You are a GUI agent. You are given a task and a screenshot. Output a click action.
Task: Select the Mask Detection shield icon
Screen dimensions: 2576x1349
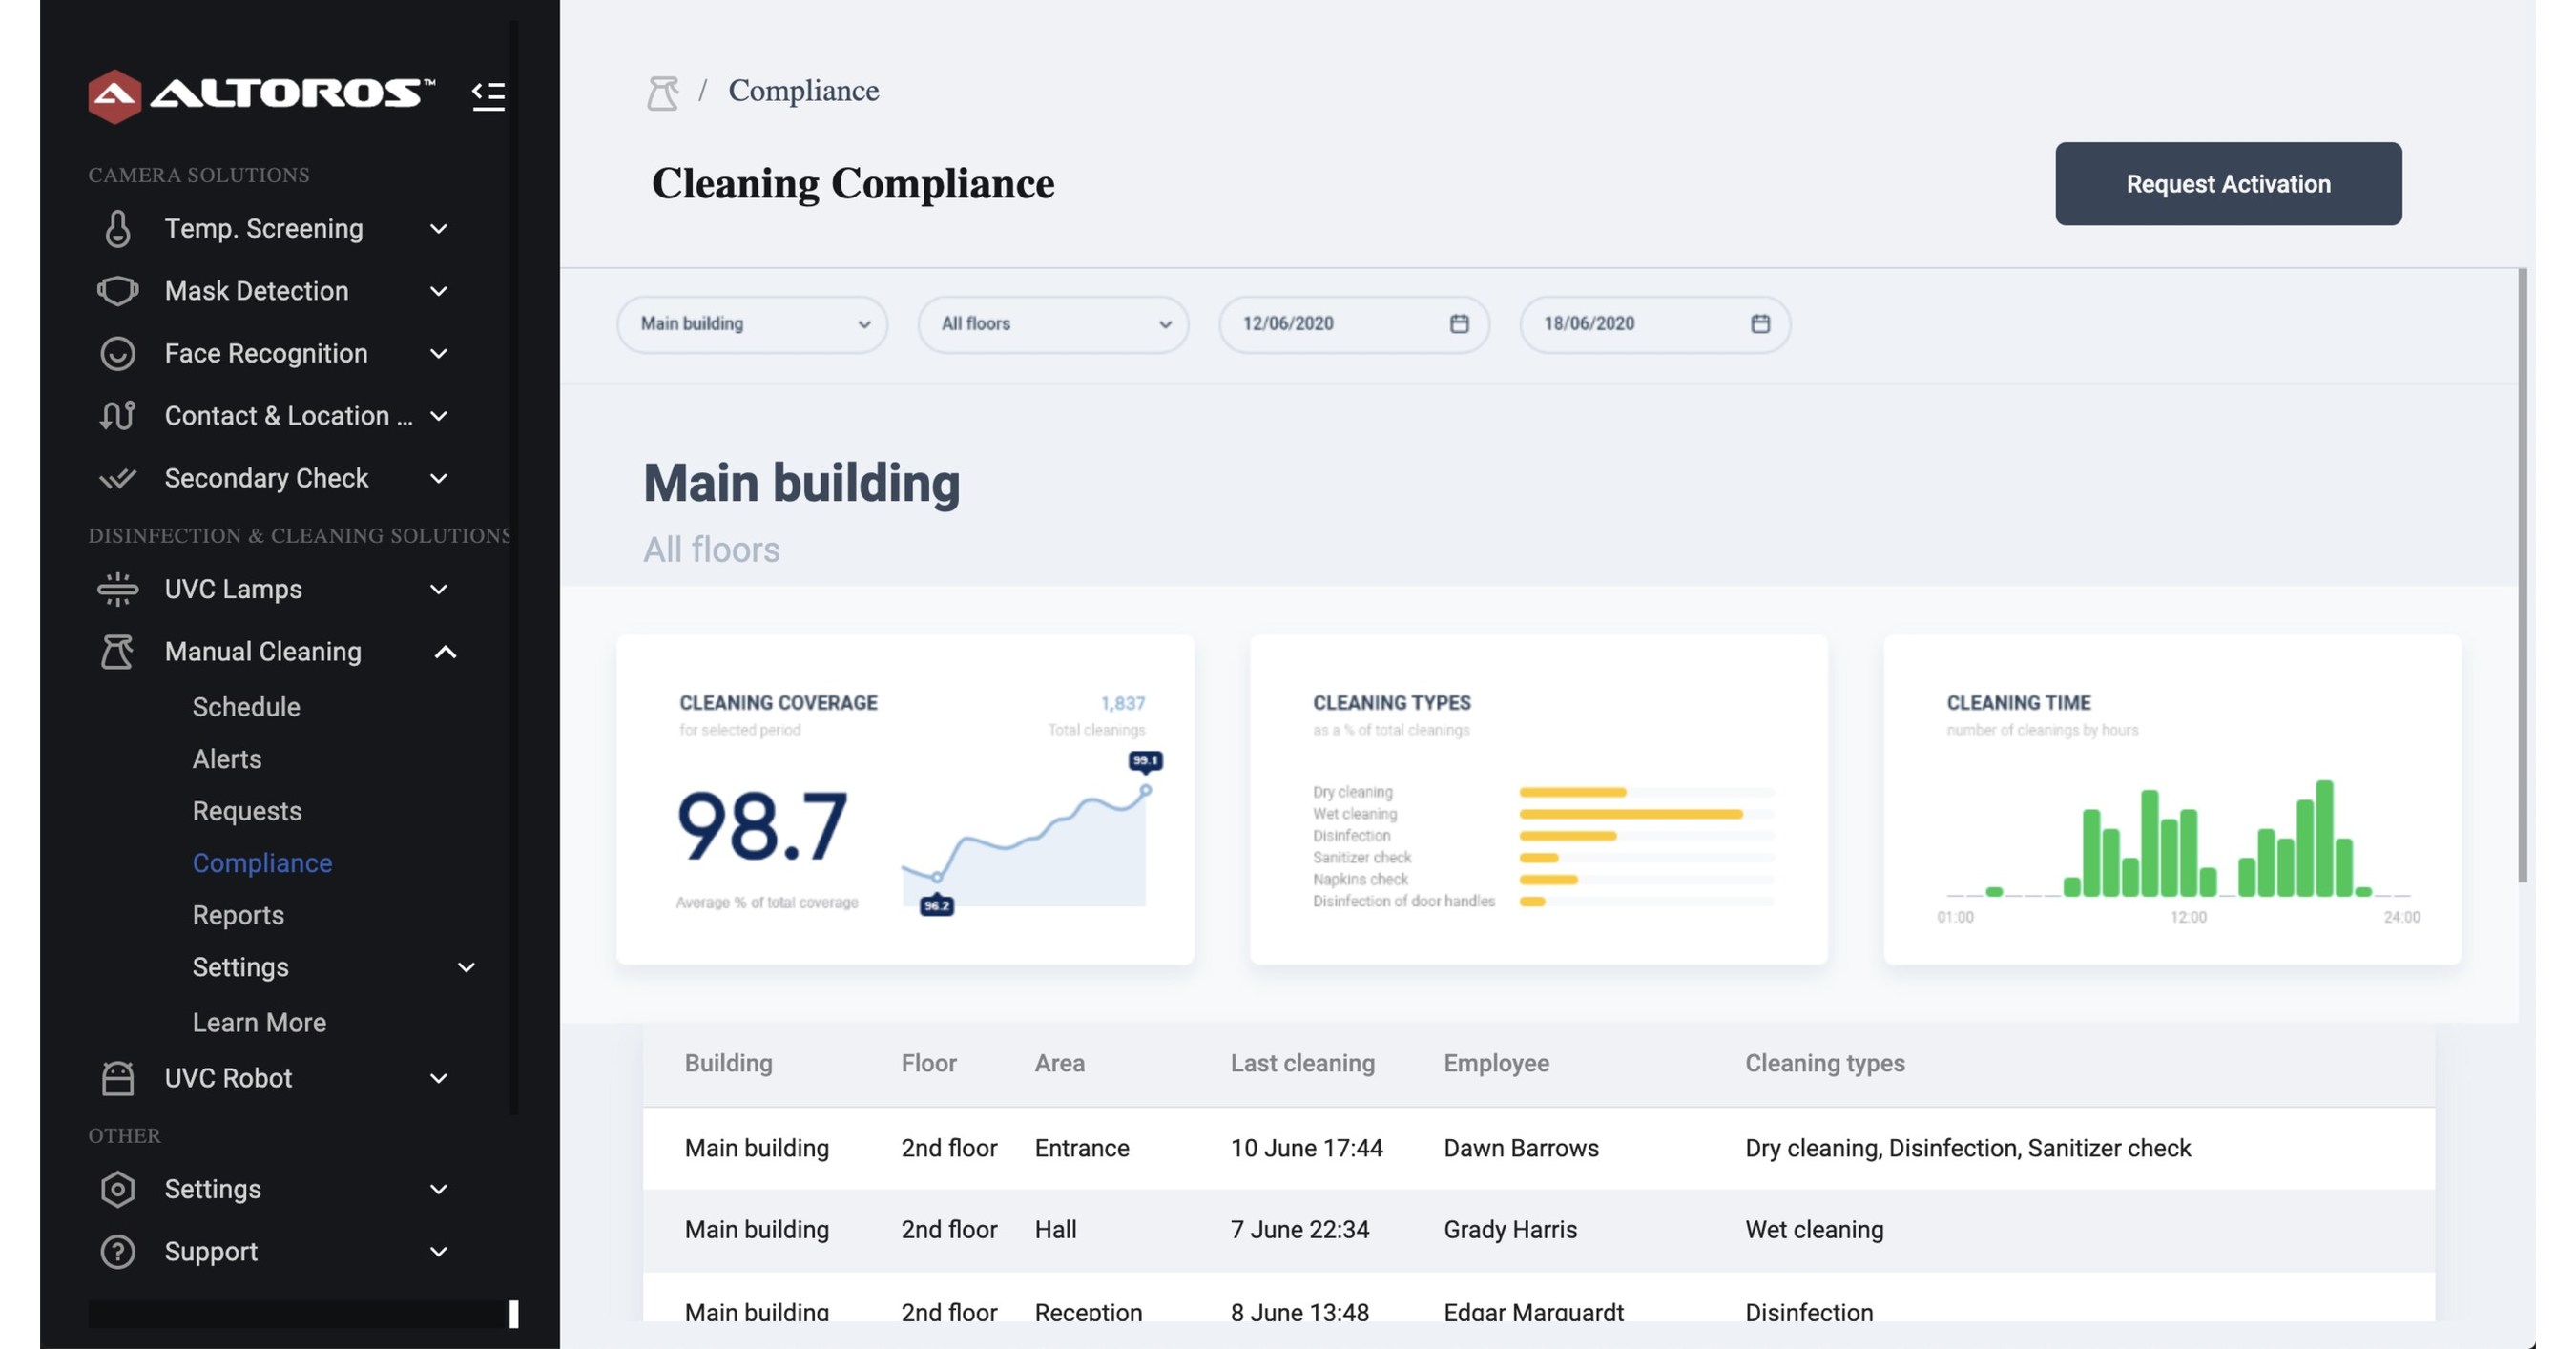coord(117,290)
